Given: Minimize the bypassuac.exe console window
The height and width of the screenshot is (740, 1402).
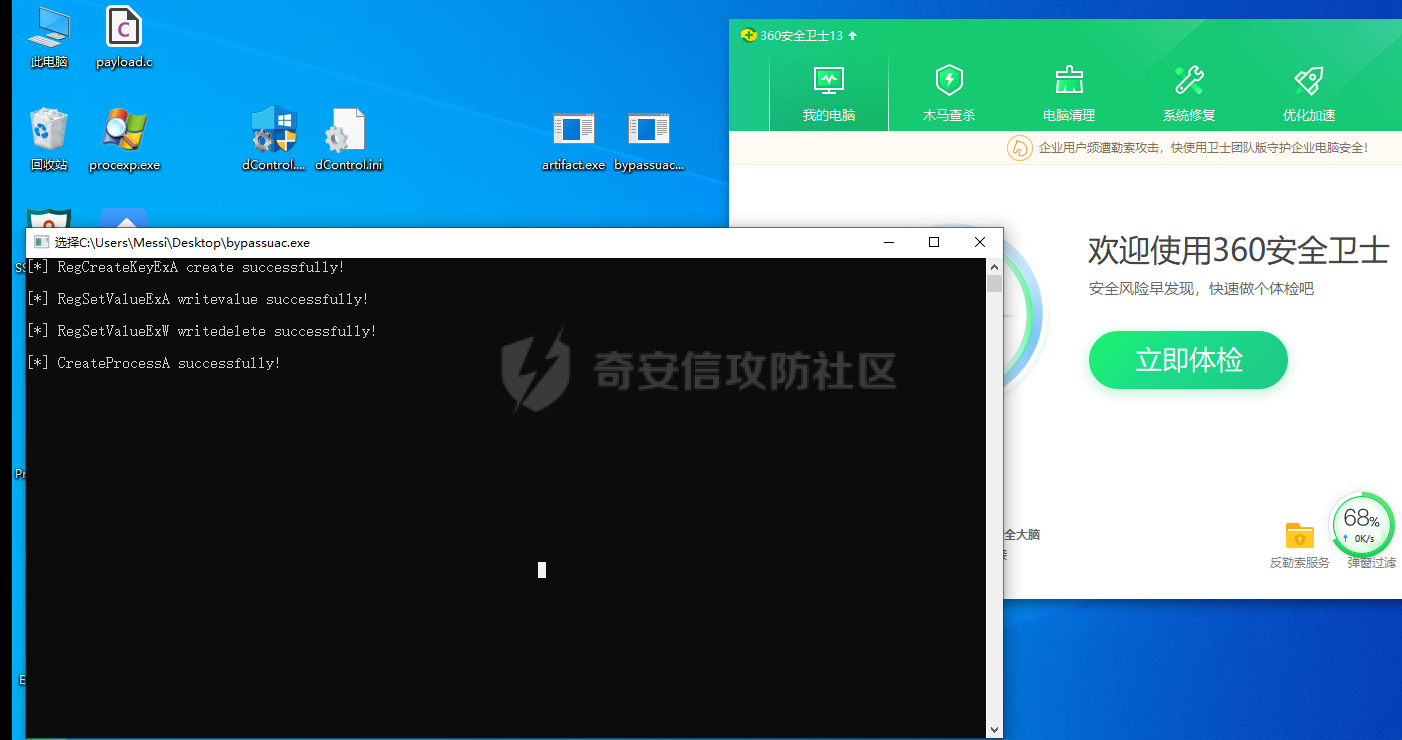Looking at the screenshot, I should tap(888, 242).
